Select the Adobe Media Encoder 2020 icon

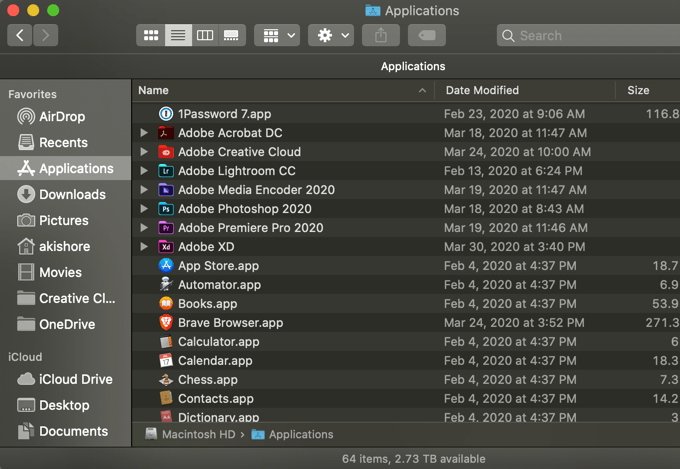pyautogui.click(x=166, y=190)
